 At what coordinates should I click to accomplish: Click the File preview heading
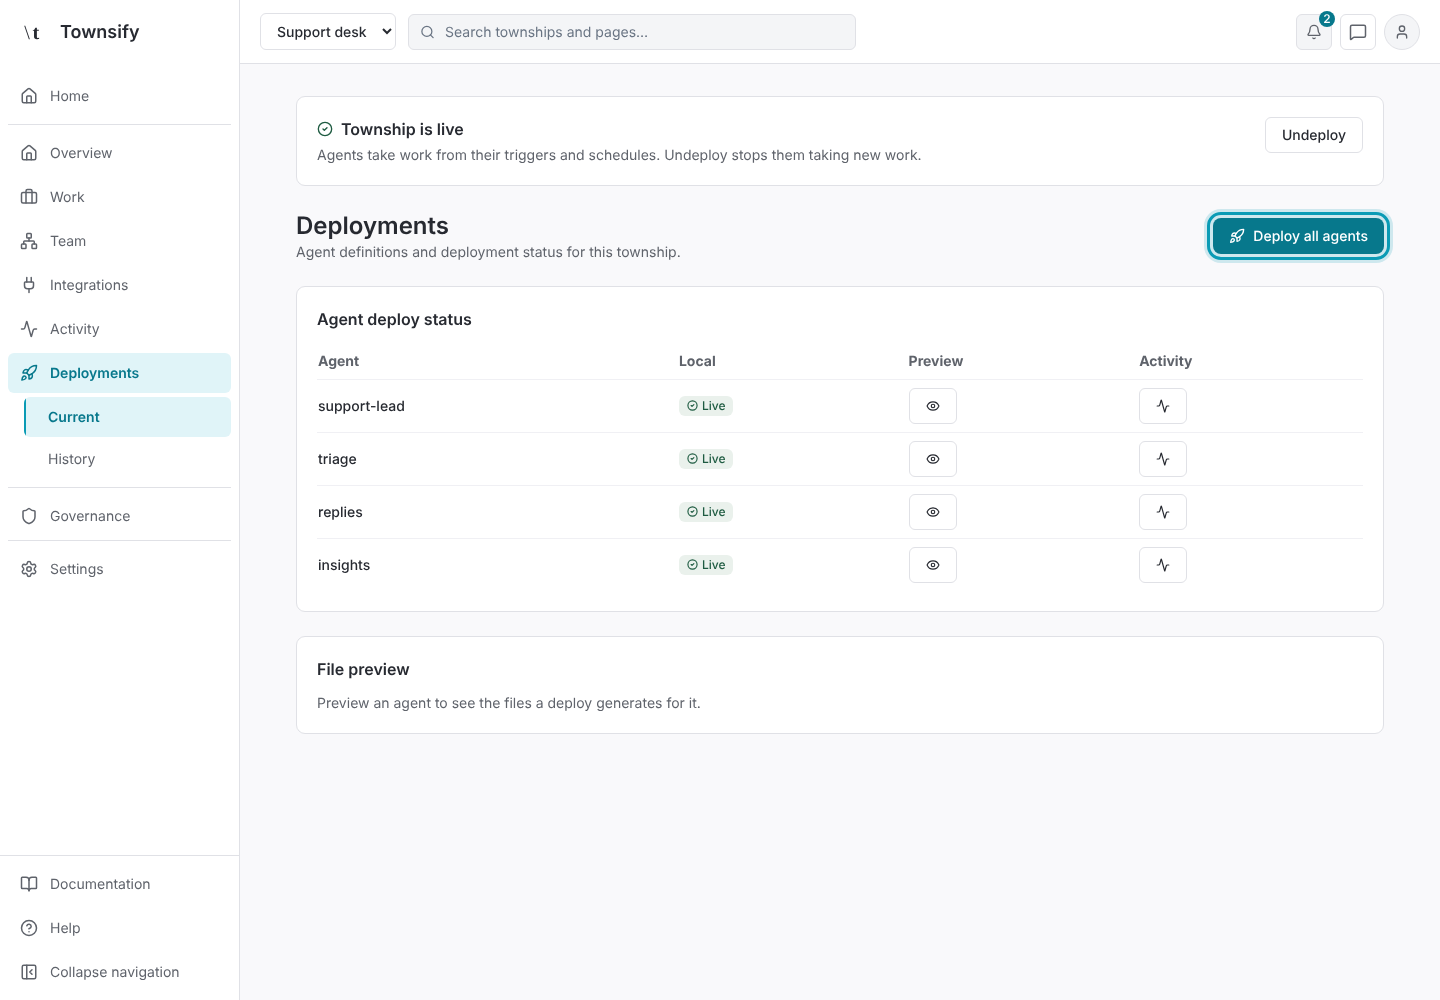(363, 669)
